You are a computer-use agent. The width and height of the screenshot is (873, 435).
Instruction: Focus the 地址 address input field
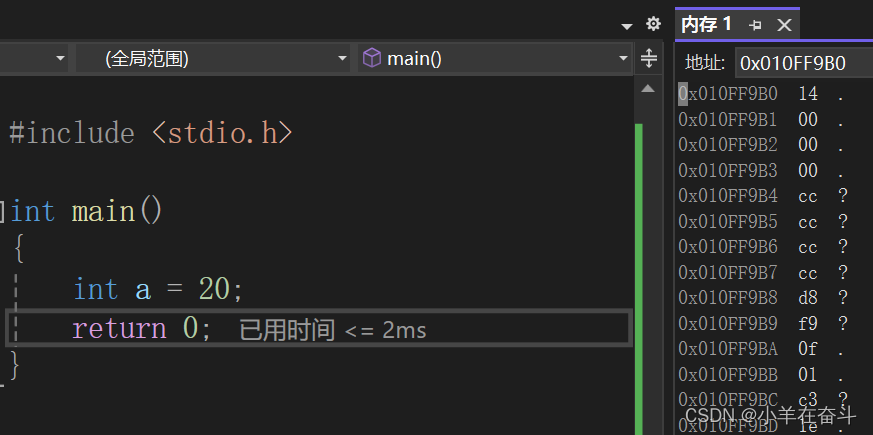[x=804, y=63]
